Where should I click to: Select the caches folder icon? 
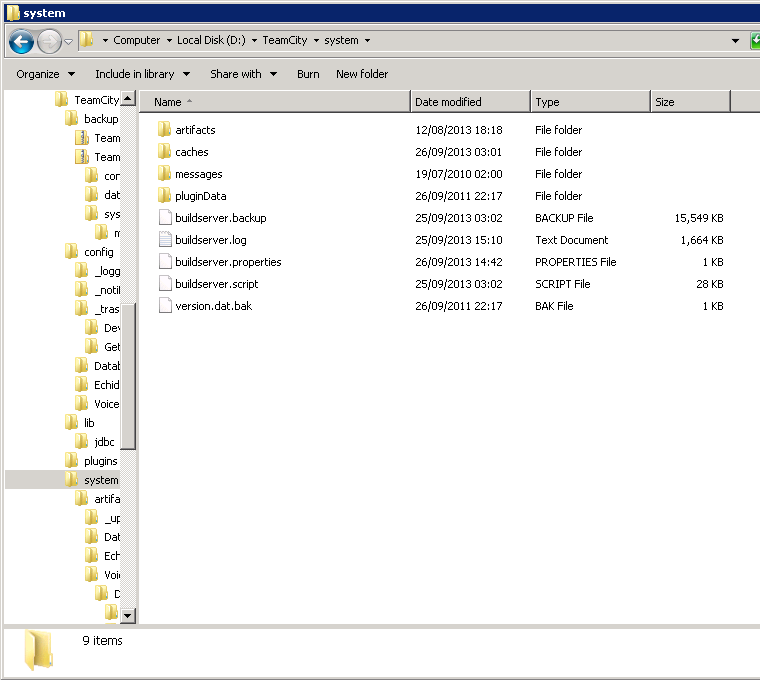click(164, 151)
